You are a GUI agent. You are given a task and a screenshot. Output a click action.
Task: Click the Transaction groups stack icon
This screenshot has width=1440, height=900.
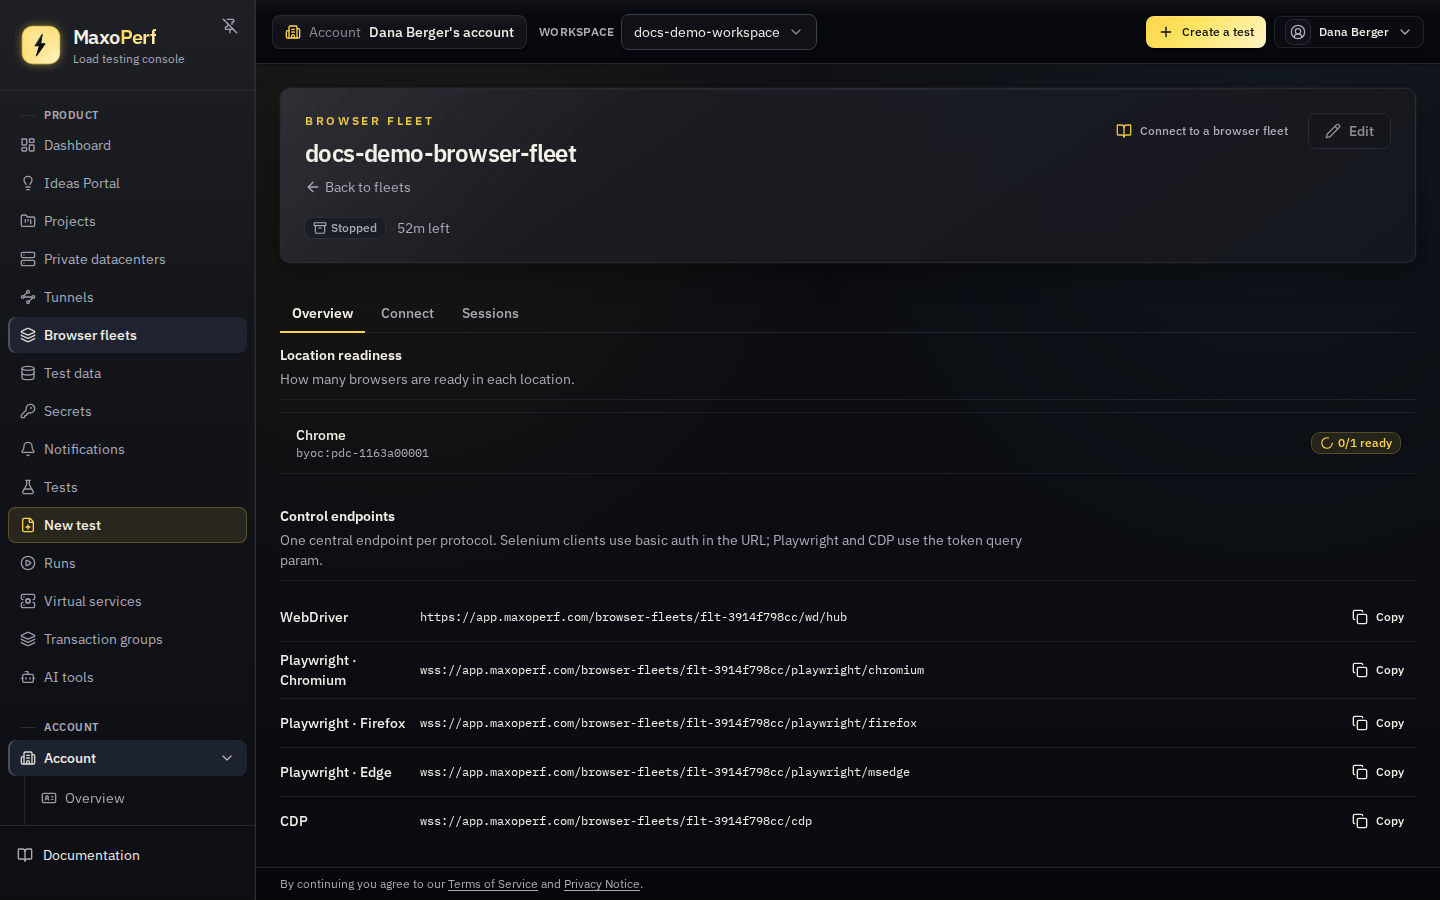pyautogui.click(x=28, y=639)
